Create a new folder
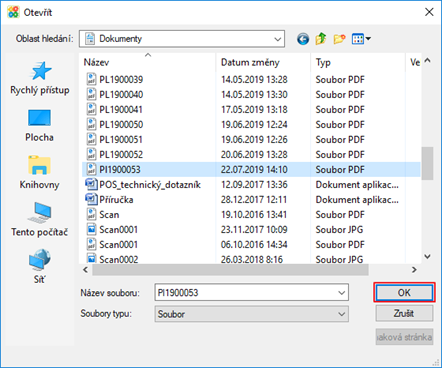This screenshot has height=368, width=442. pos(339,39)
